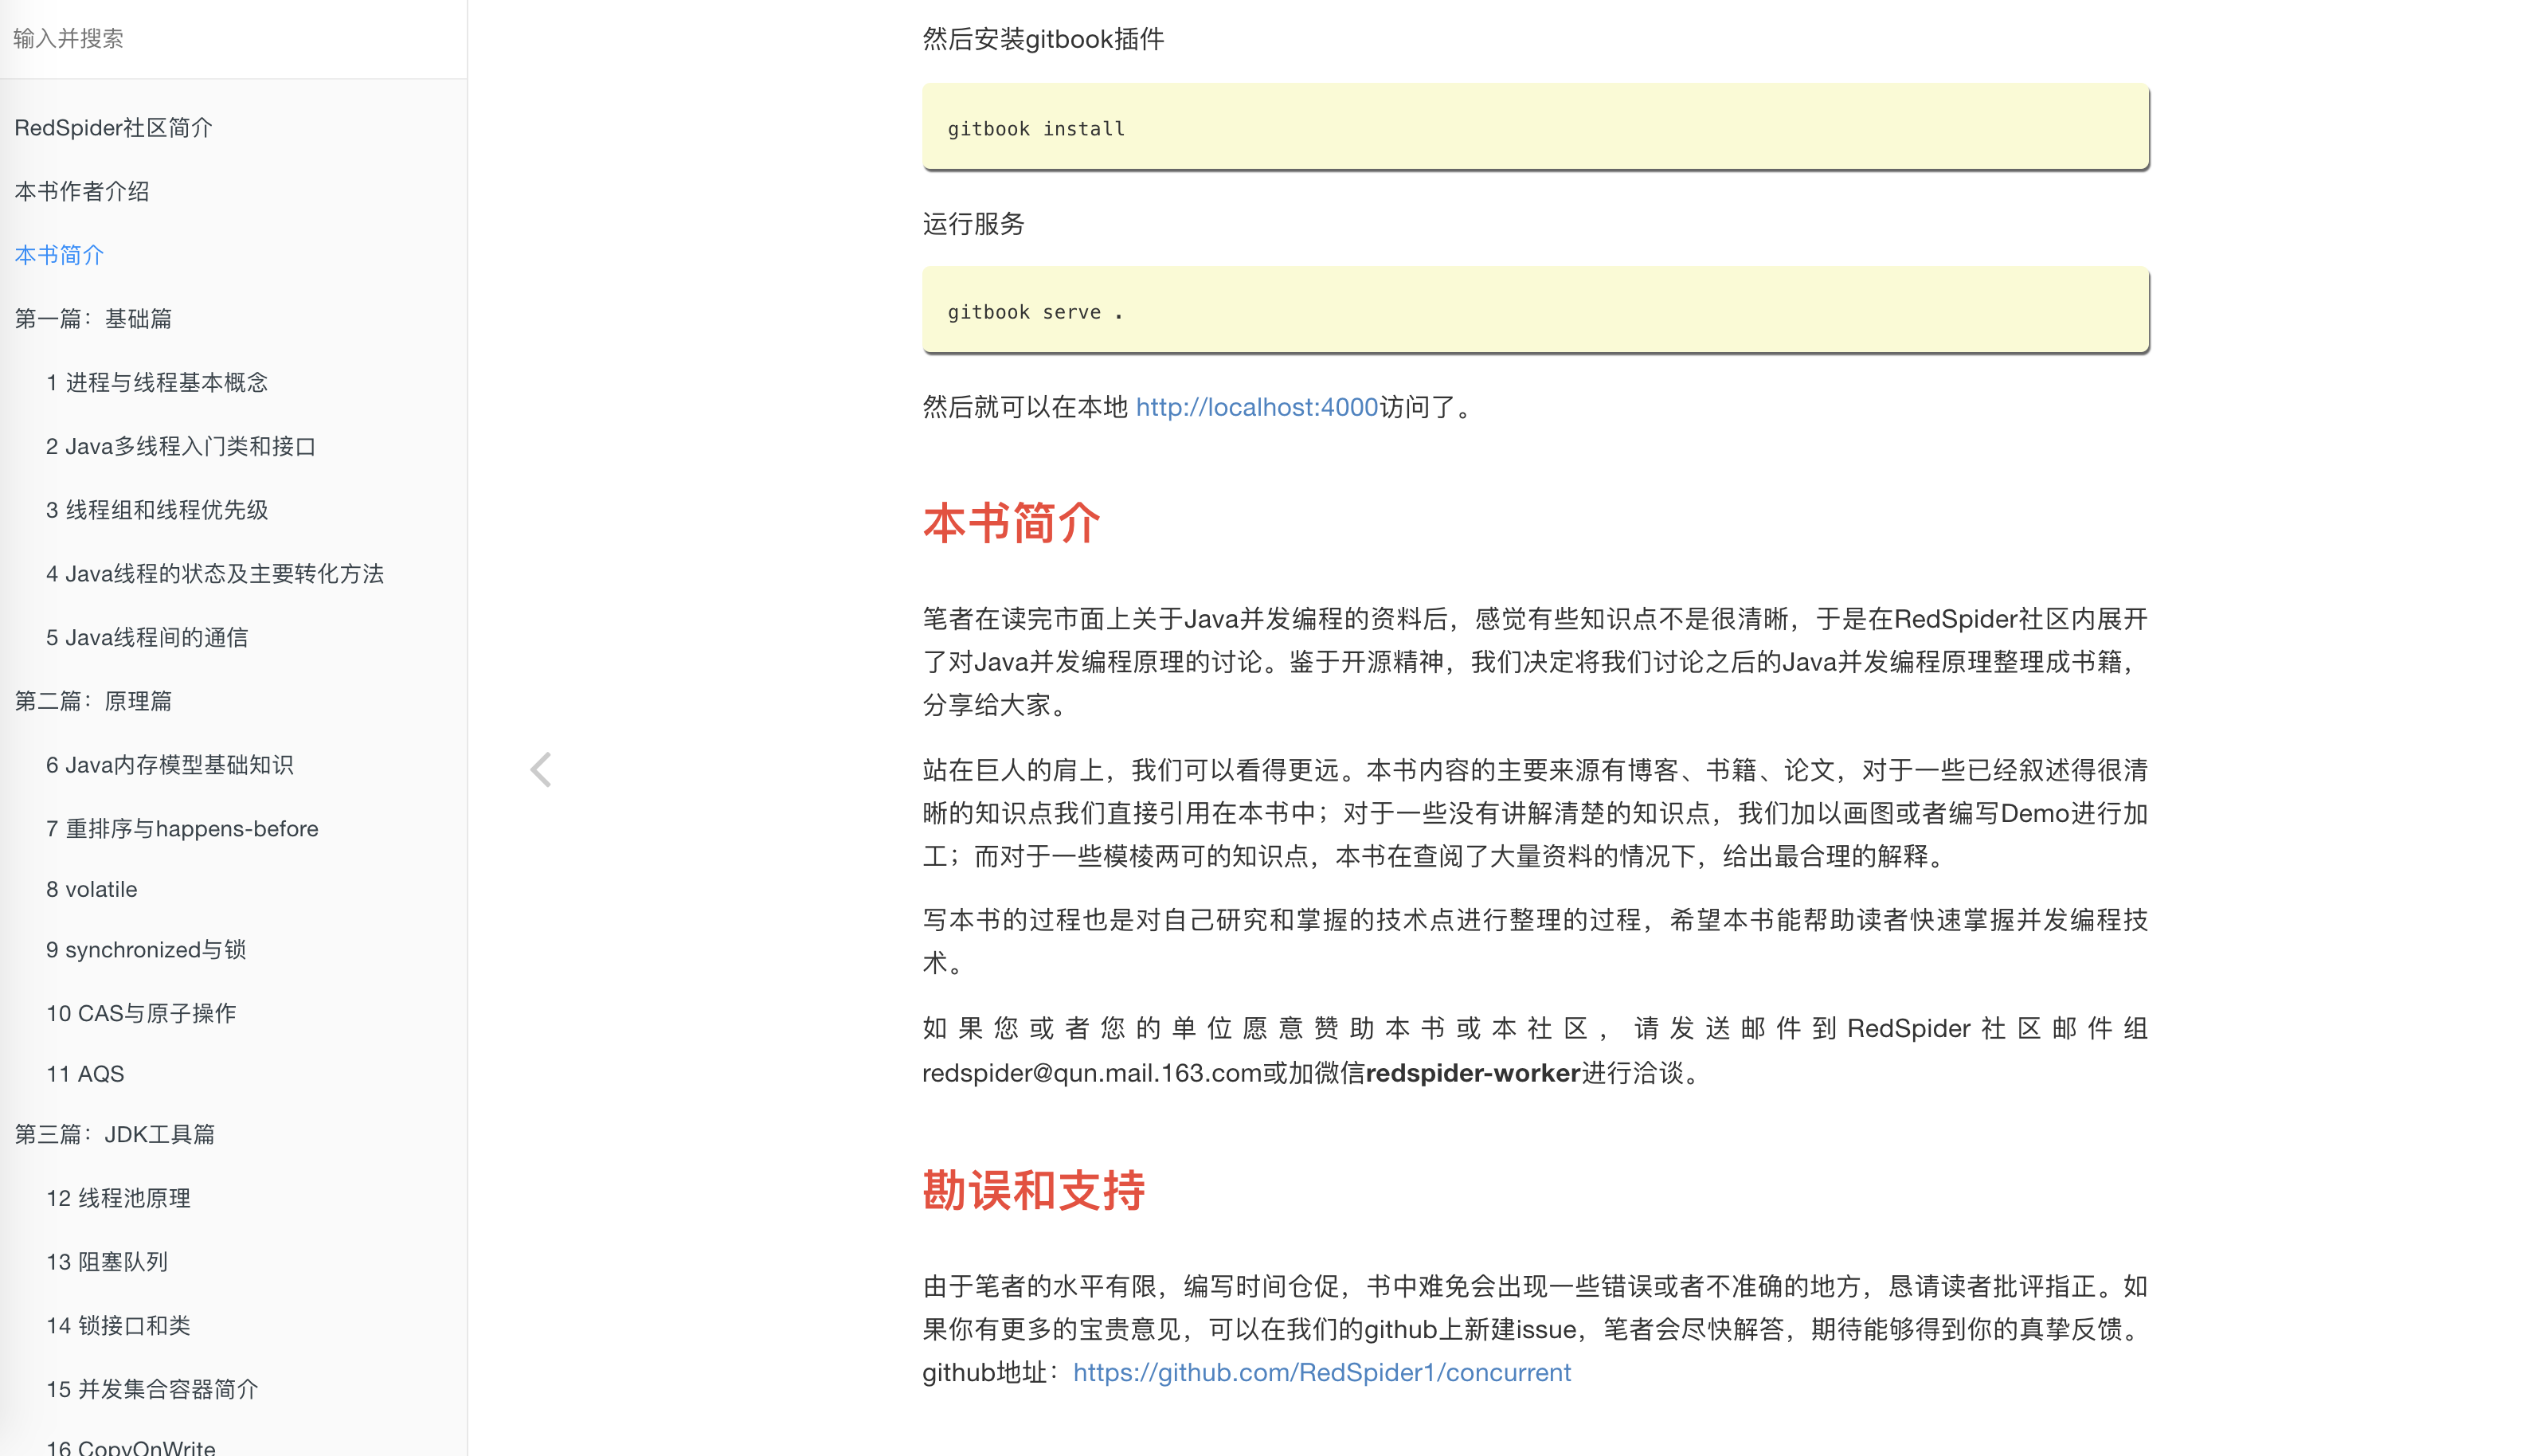Viewport: 2544px width, 1456px height.
Task: Open chapter 11 AQS
Action: pos(84,1073)
